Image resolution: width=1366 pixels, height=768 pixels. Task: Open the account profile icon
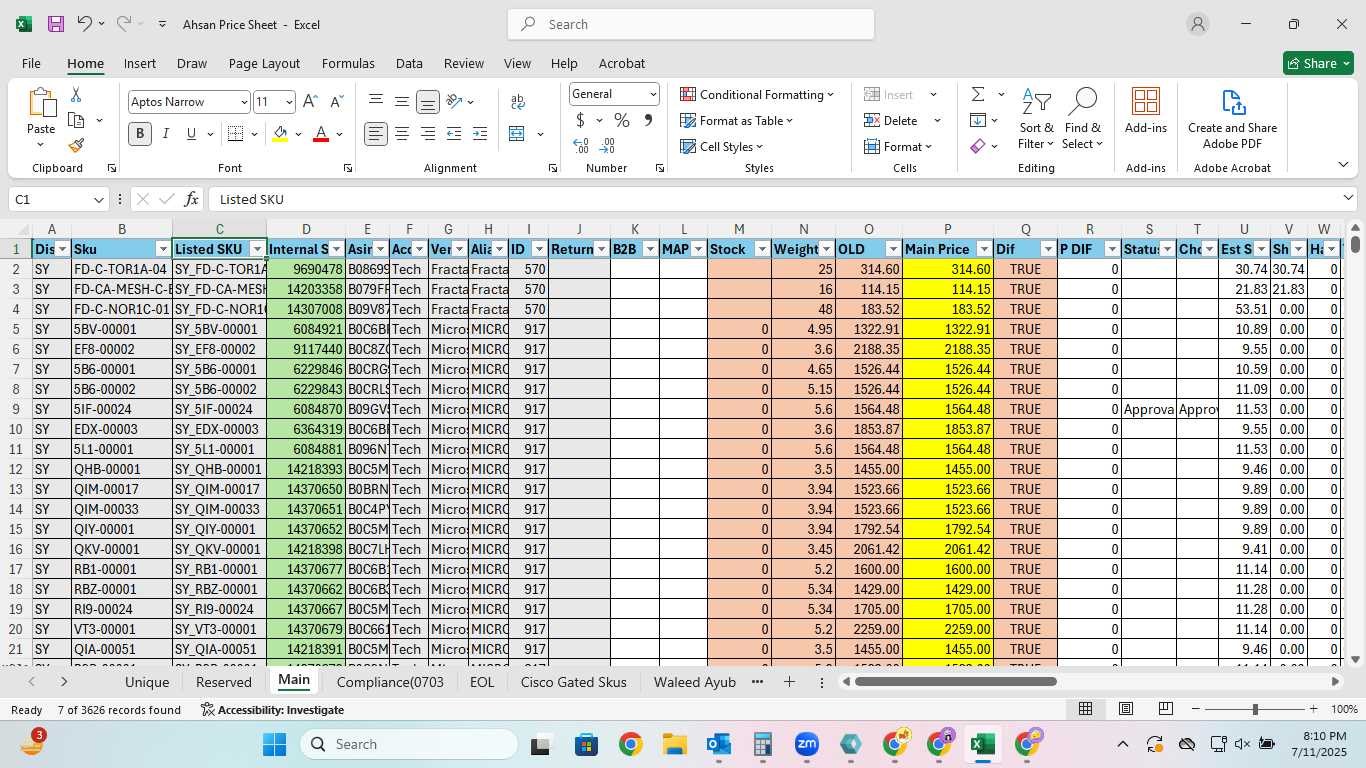1197,24
